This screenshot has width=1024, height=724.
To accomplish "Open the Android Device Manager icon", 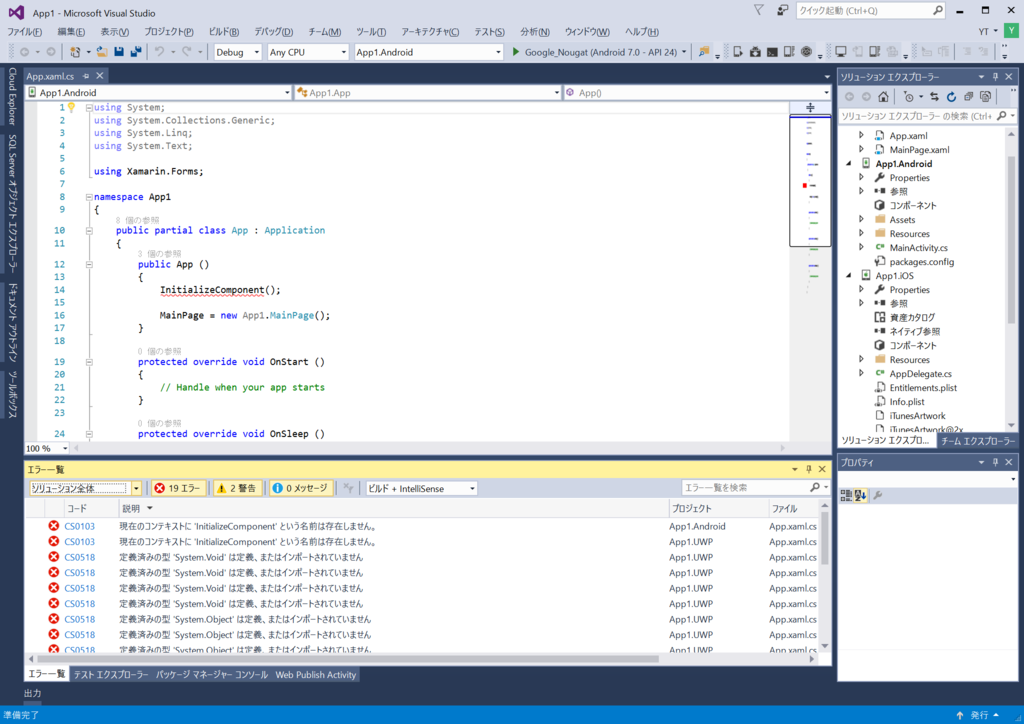I will (738, 52).
